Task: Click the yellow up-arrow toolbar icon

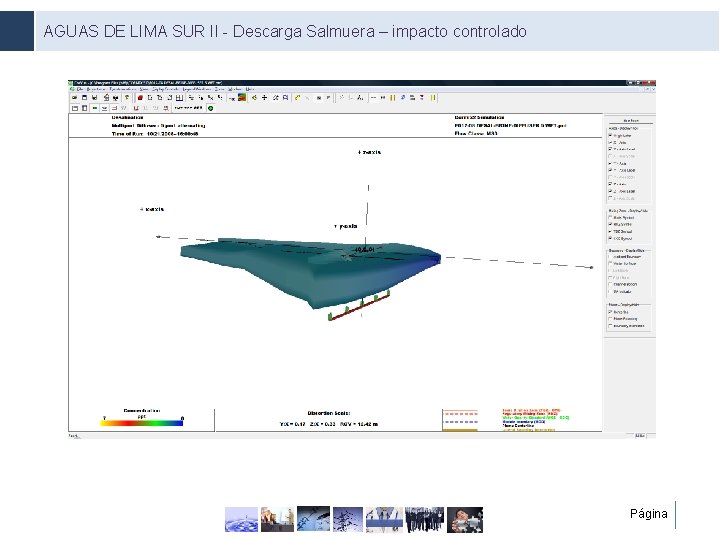Action: (x=127, y=98)
